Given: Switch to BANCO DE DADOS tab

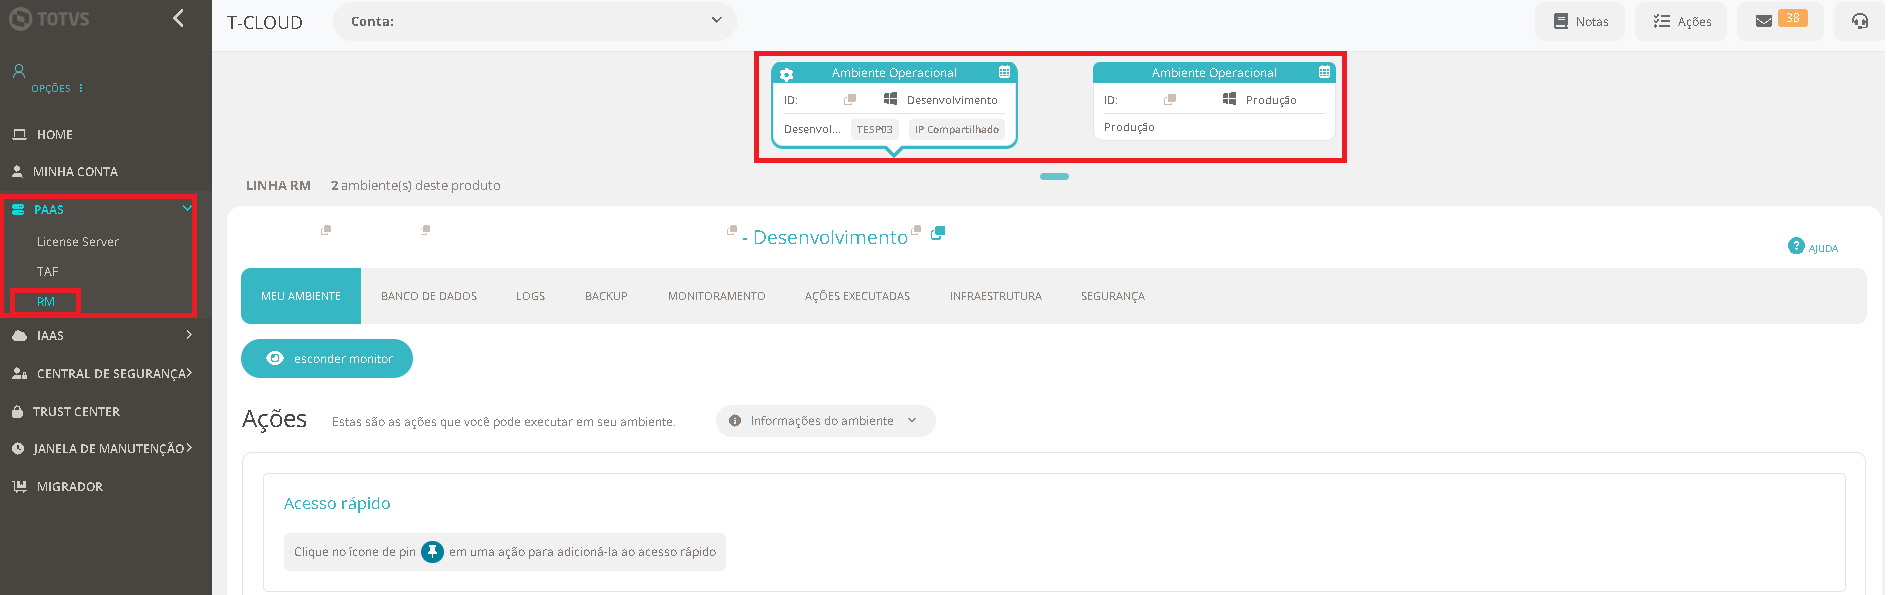Looking at the screenshot, I should tap(429, 296).
